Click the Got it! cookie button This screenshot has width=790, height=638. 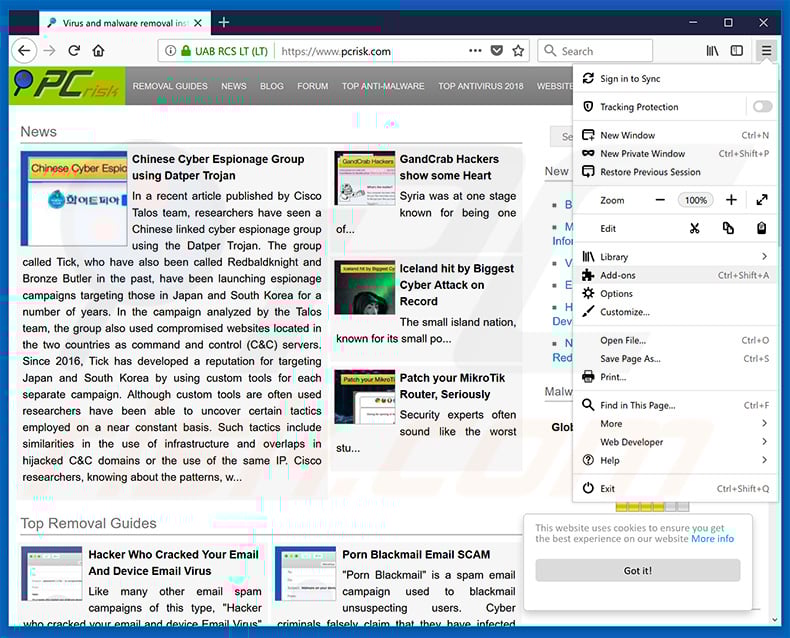(638, 570)
